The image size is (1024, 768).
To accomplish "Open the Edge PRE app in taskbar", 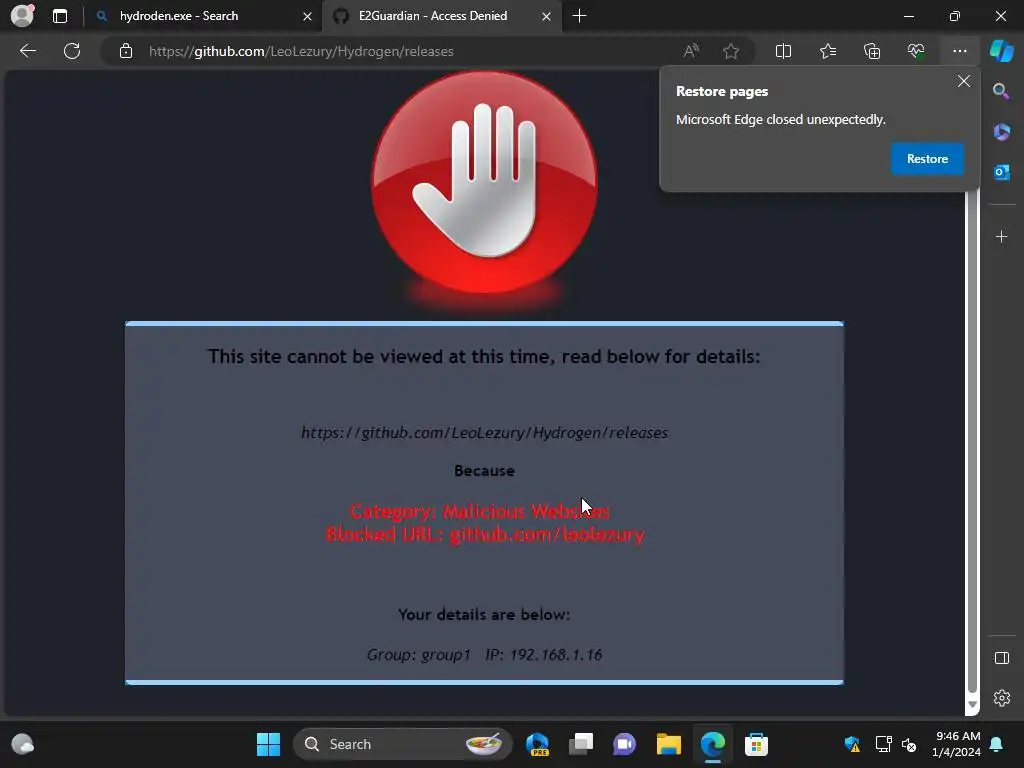I will point(537,744).
